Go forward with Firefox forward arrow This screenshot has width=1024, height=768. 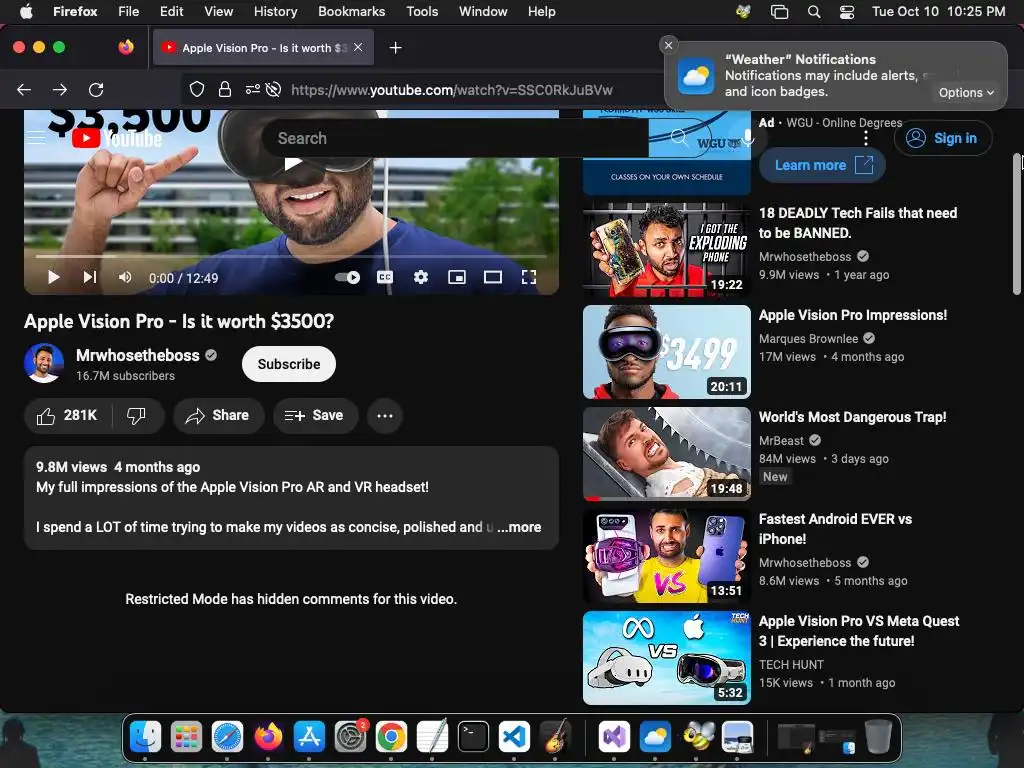(60, 89)
